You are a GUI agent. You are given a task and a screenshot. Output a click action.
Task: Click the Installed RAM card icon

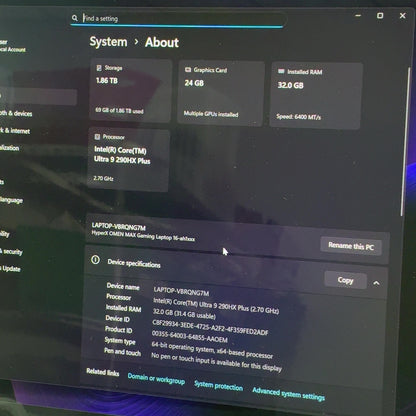[x=281, y=71]
